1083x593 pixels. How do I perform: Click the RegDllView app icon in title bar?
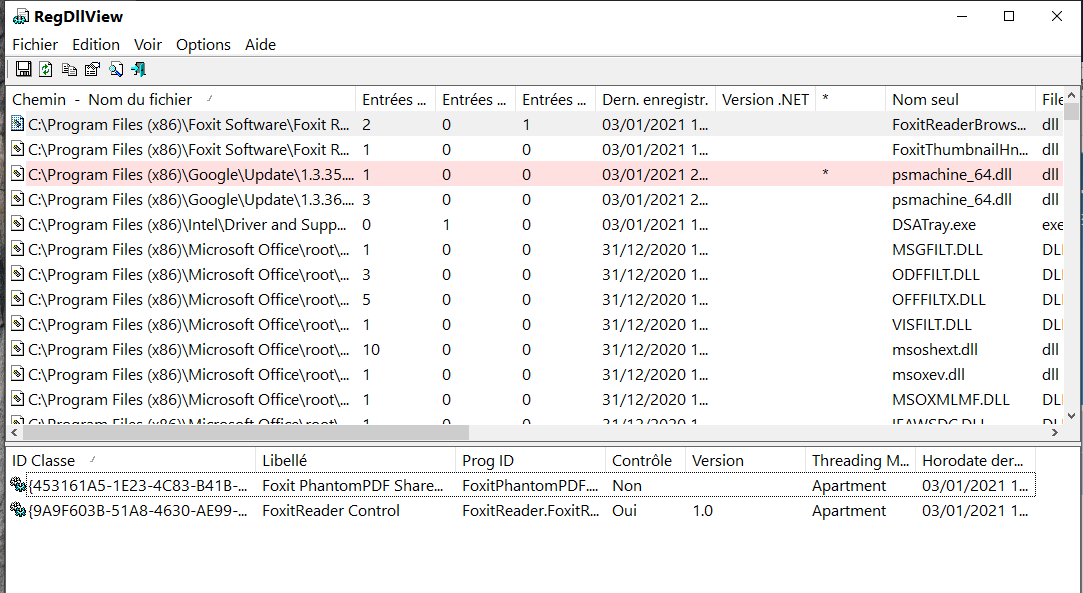[21, 17]
